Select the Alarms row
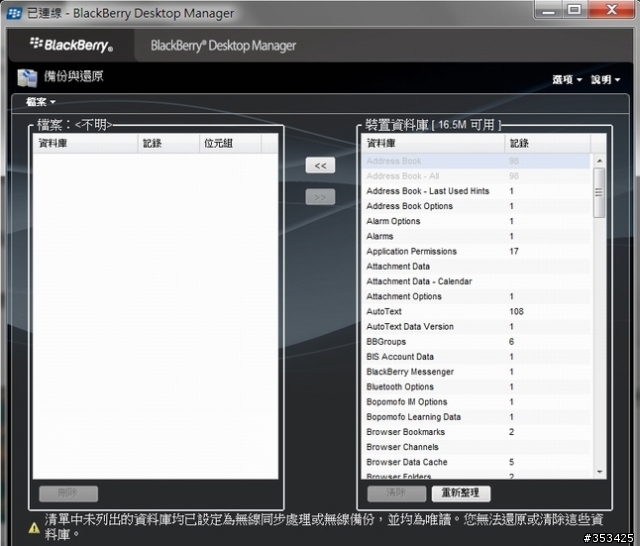Viewport: 640px width, 546px height. click(x=476, y=236)
